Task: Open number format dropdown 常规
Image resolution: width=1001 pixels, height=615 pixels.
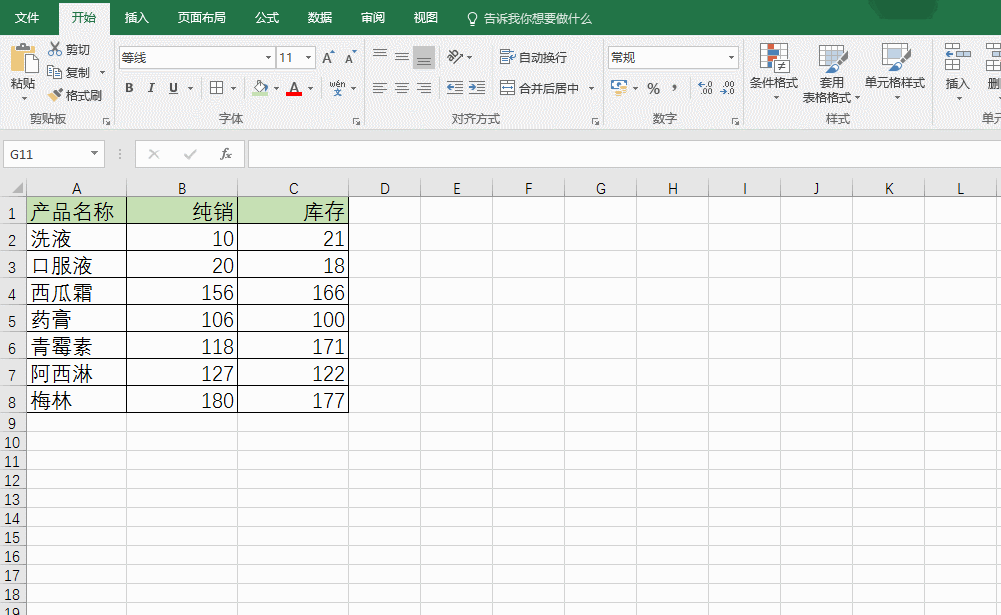Action: pyautogui.click(x=731, y=57)
